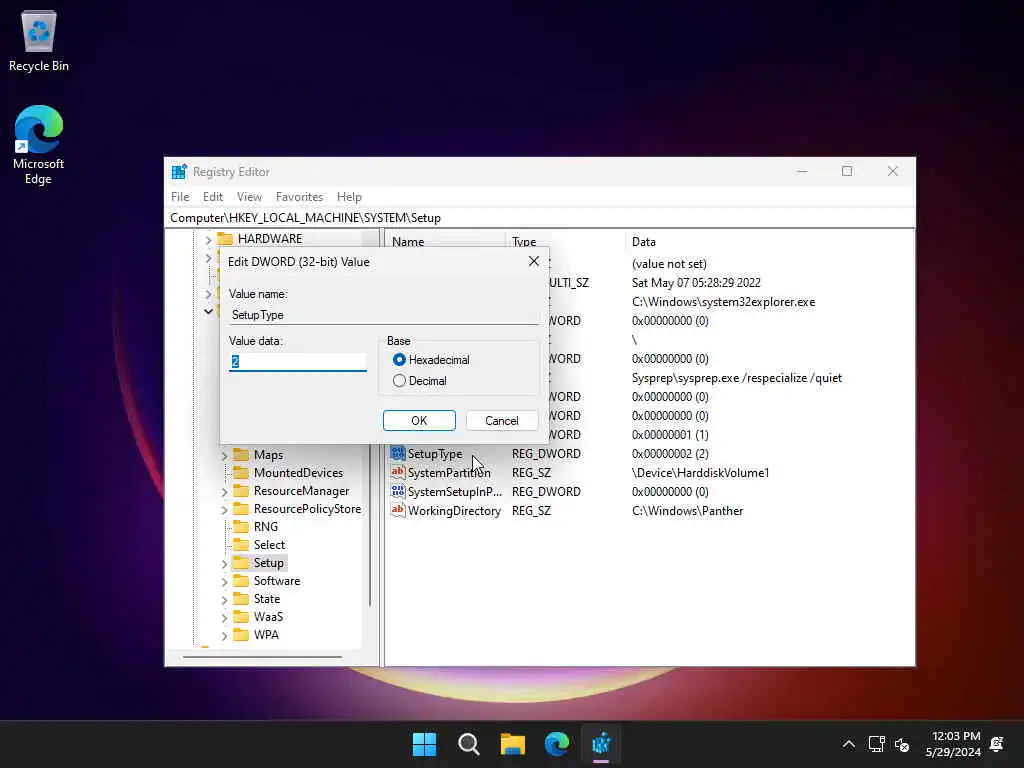Open File Explorer from the taskbar
1024x768 pixels.
coord(513,744)
